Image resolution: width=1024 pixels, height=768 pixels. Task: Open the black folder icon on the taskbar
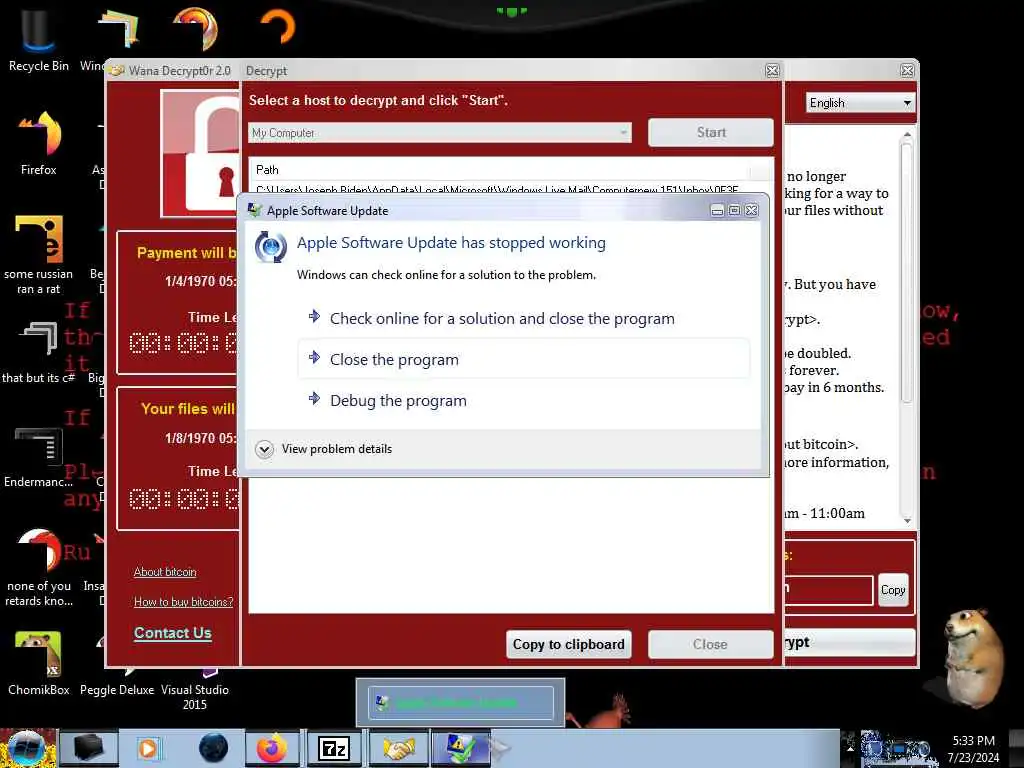tap(89, 748)
